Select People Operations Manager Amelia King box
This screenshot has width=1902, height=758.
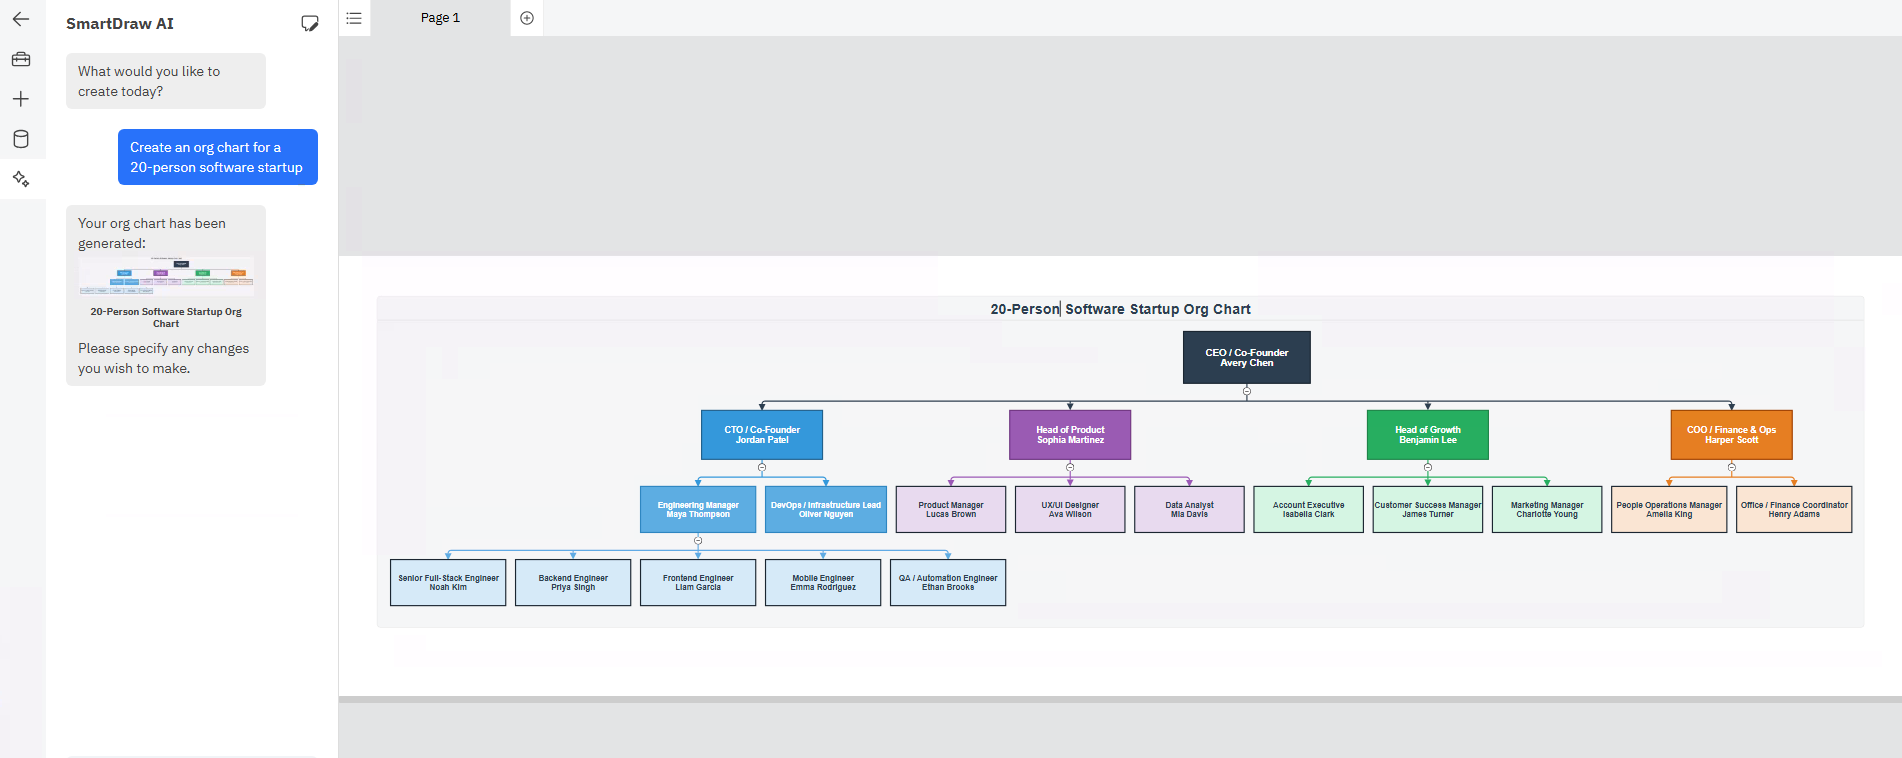tap(1669, 509)
